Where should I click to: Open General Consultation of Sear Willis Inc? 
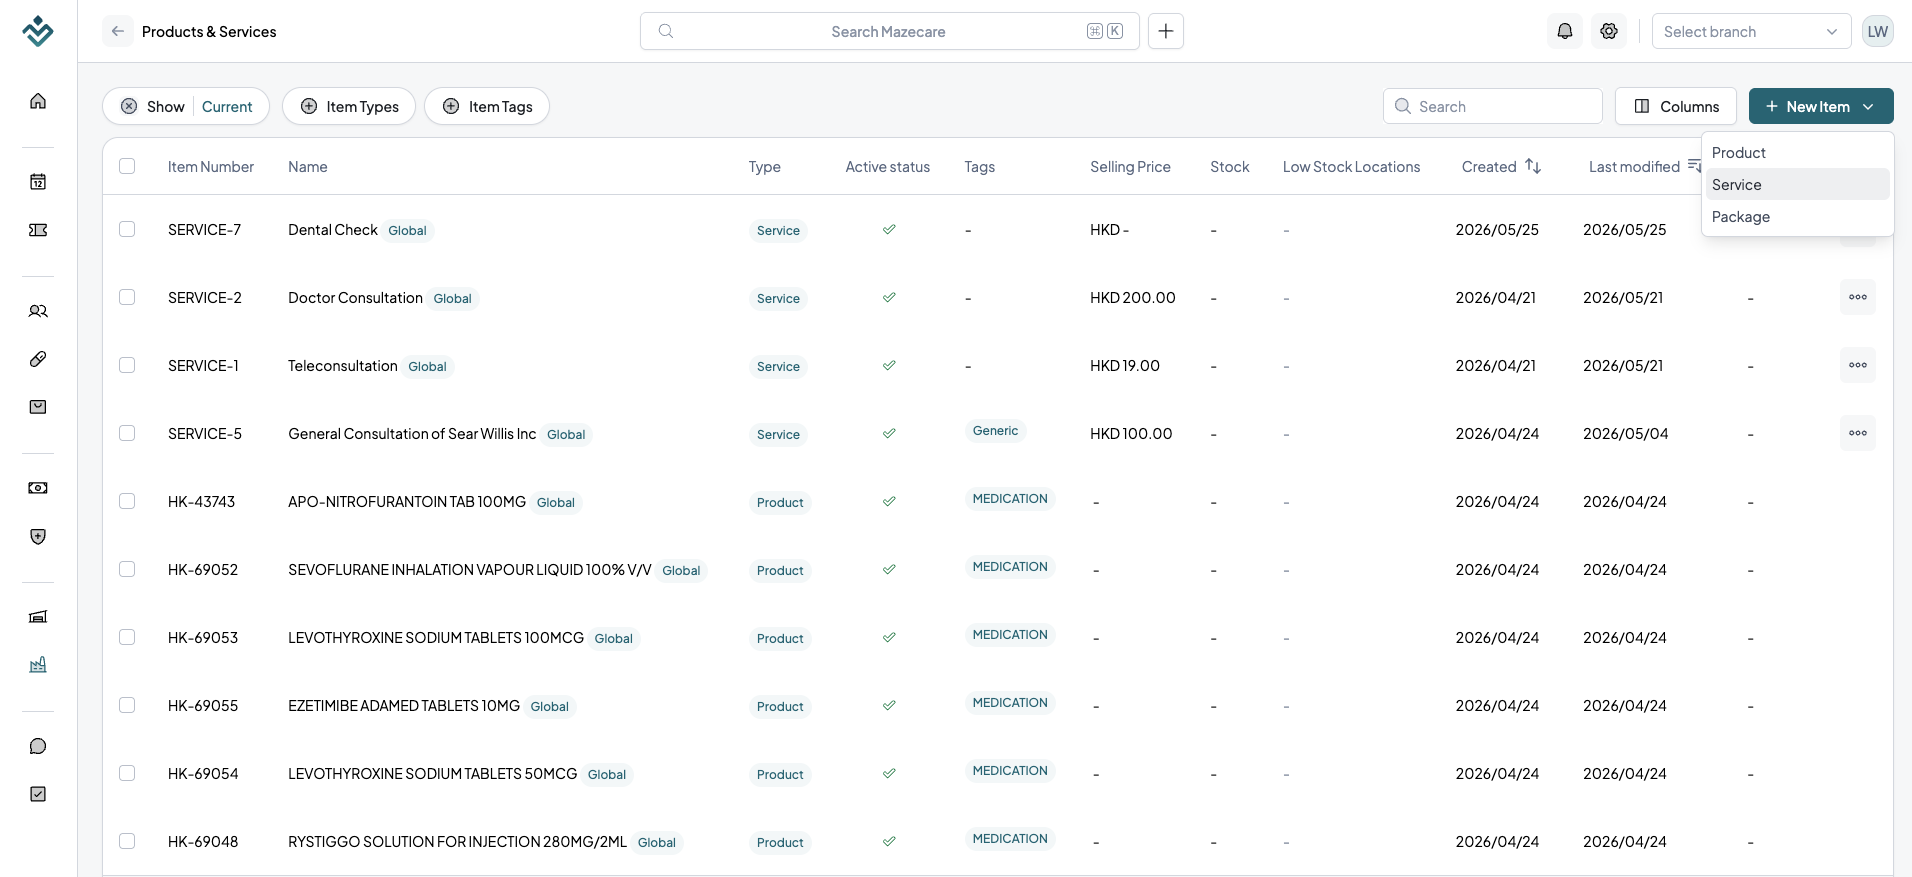(x=412, y=434)
